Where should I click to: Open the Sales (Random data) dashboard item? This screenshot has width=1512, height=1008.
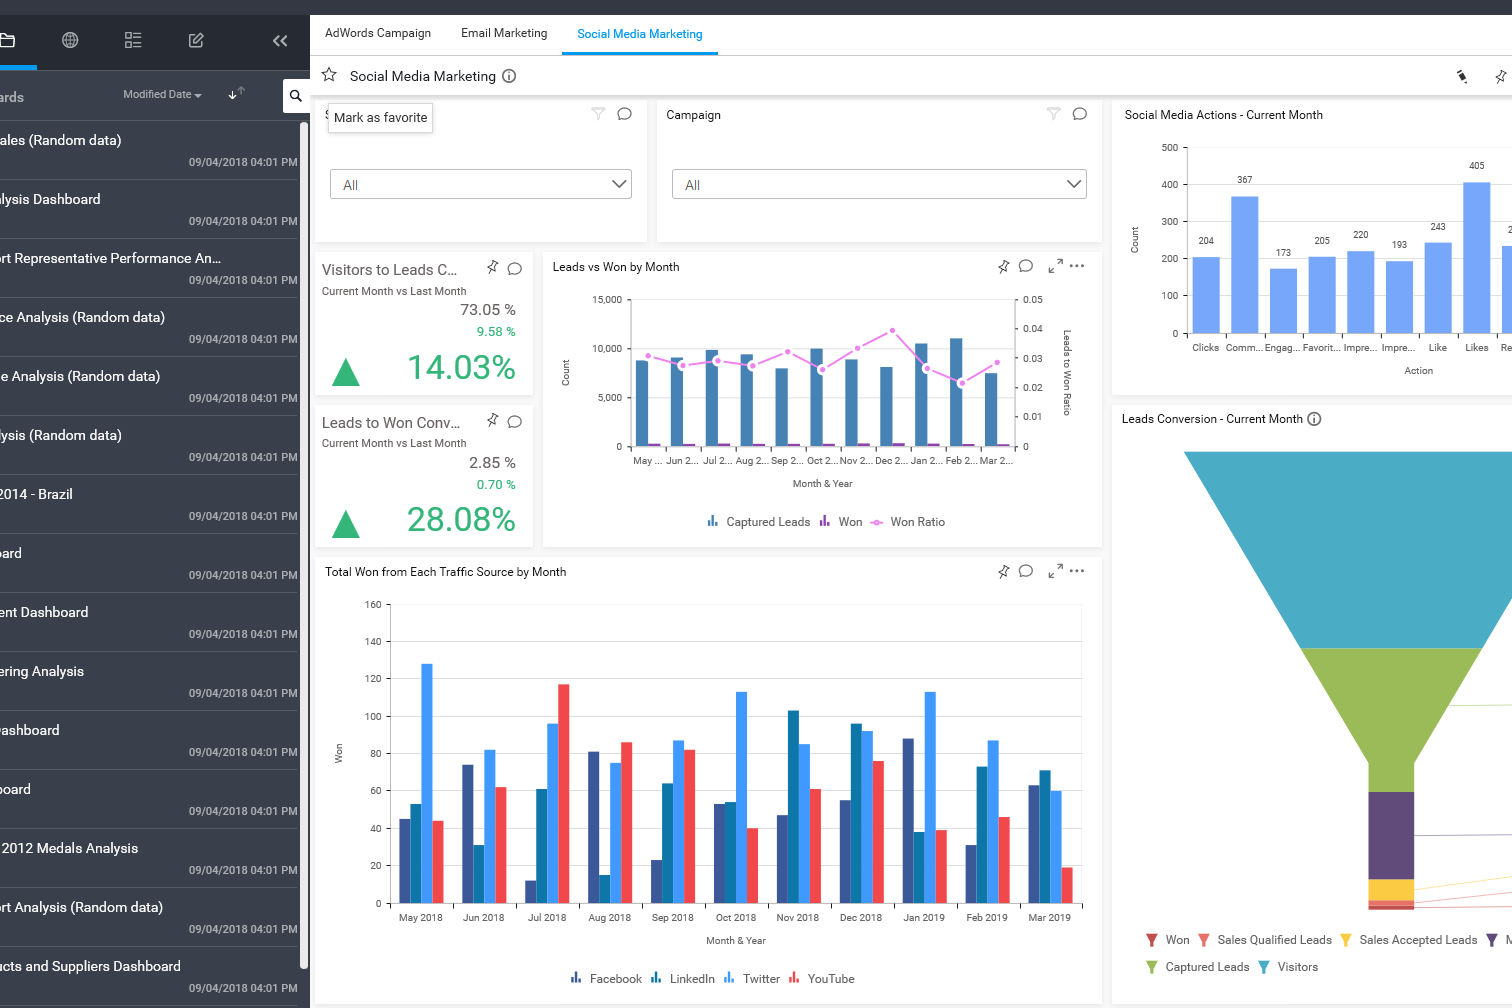tap(149, 150)
